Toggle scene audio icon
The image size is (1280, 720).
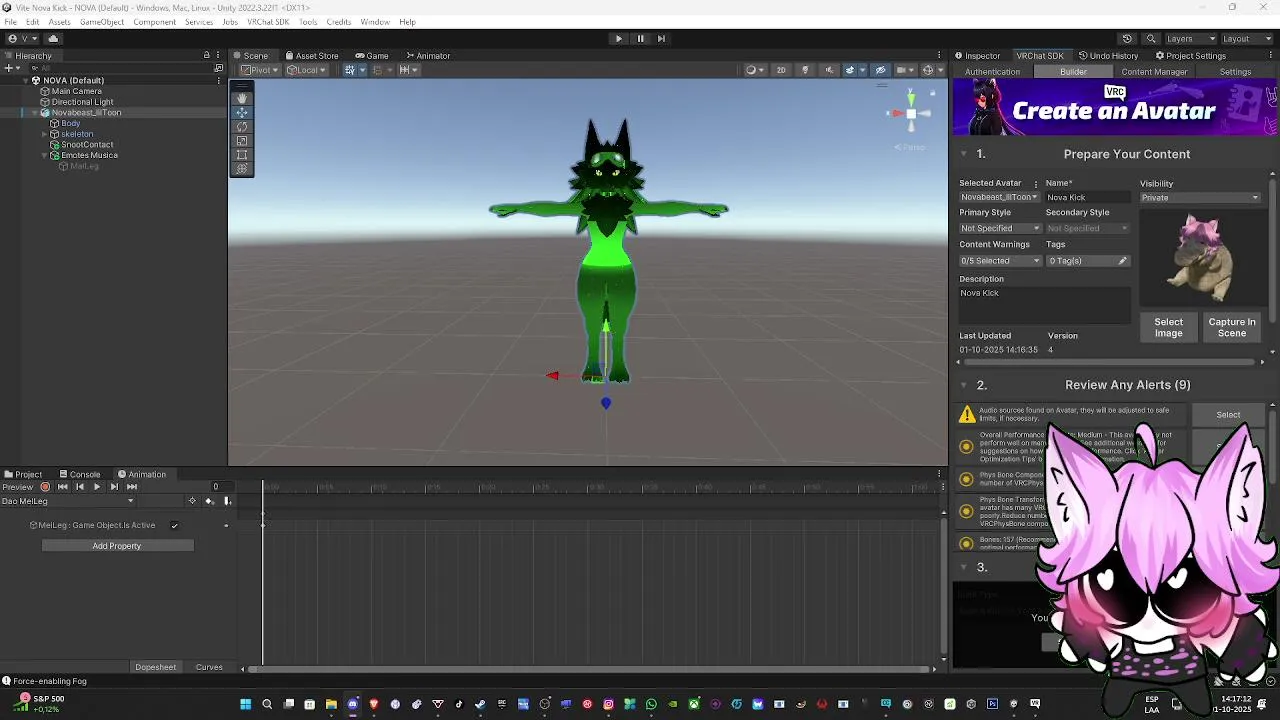(829, 70)
